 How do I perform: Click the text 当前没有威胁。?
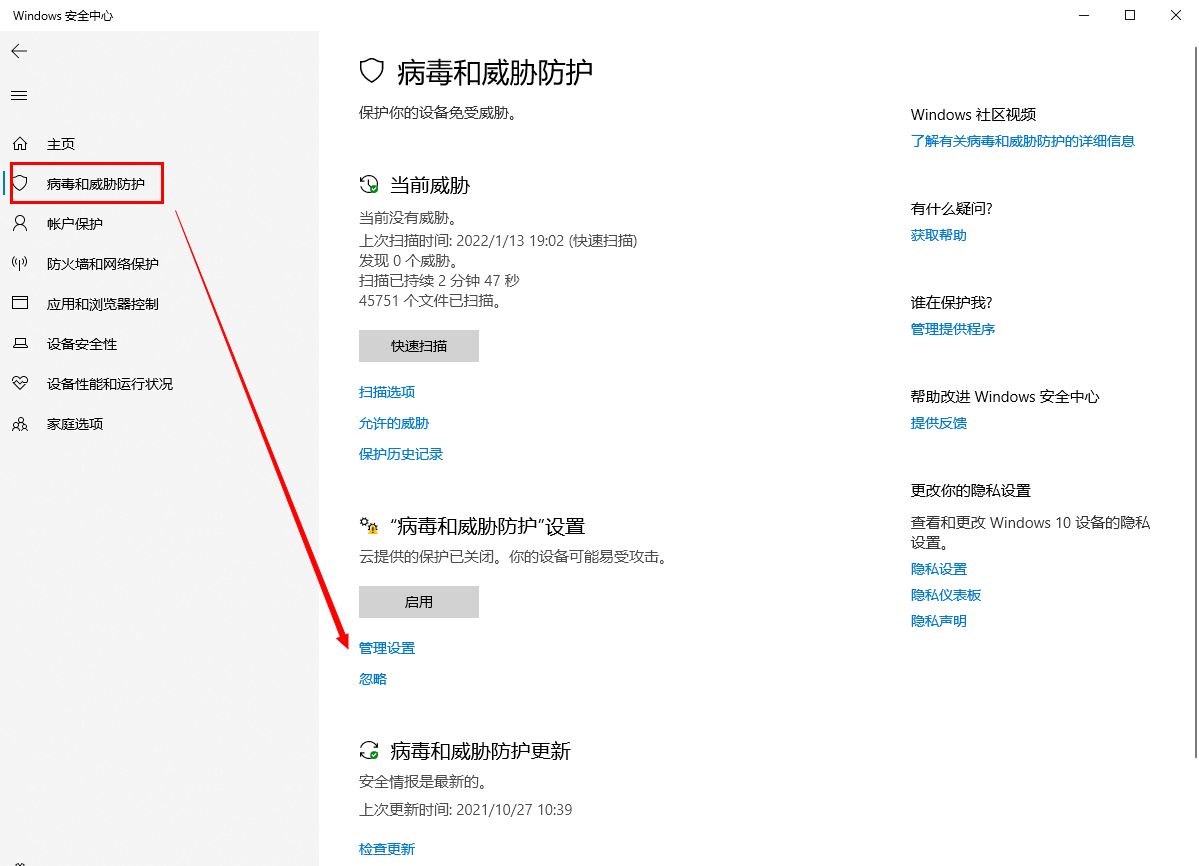(x=408, y=218)
